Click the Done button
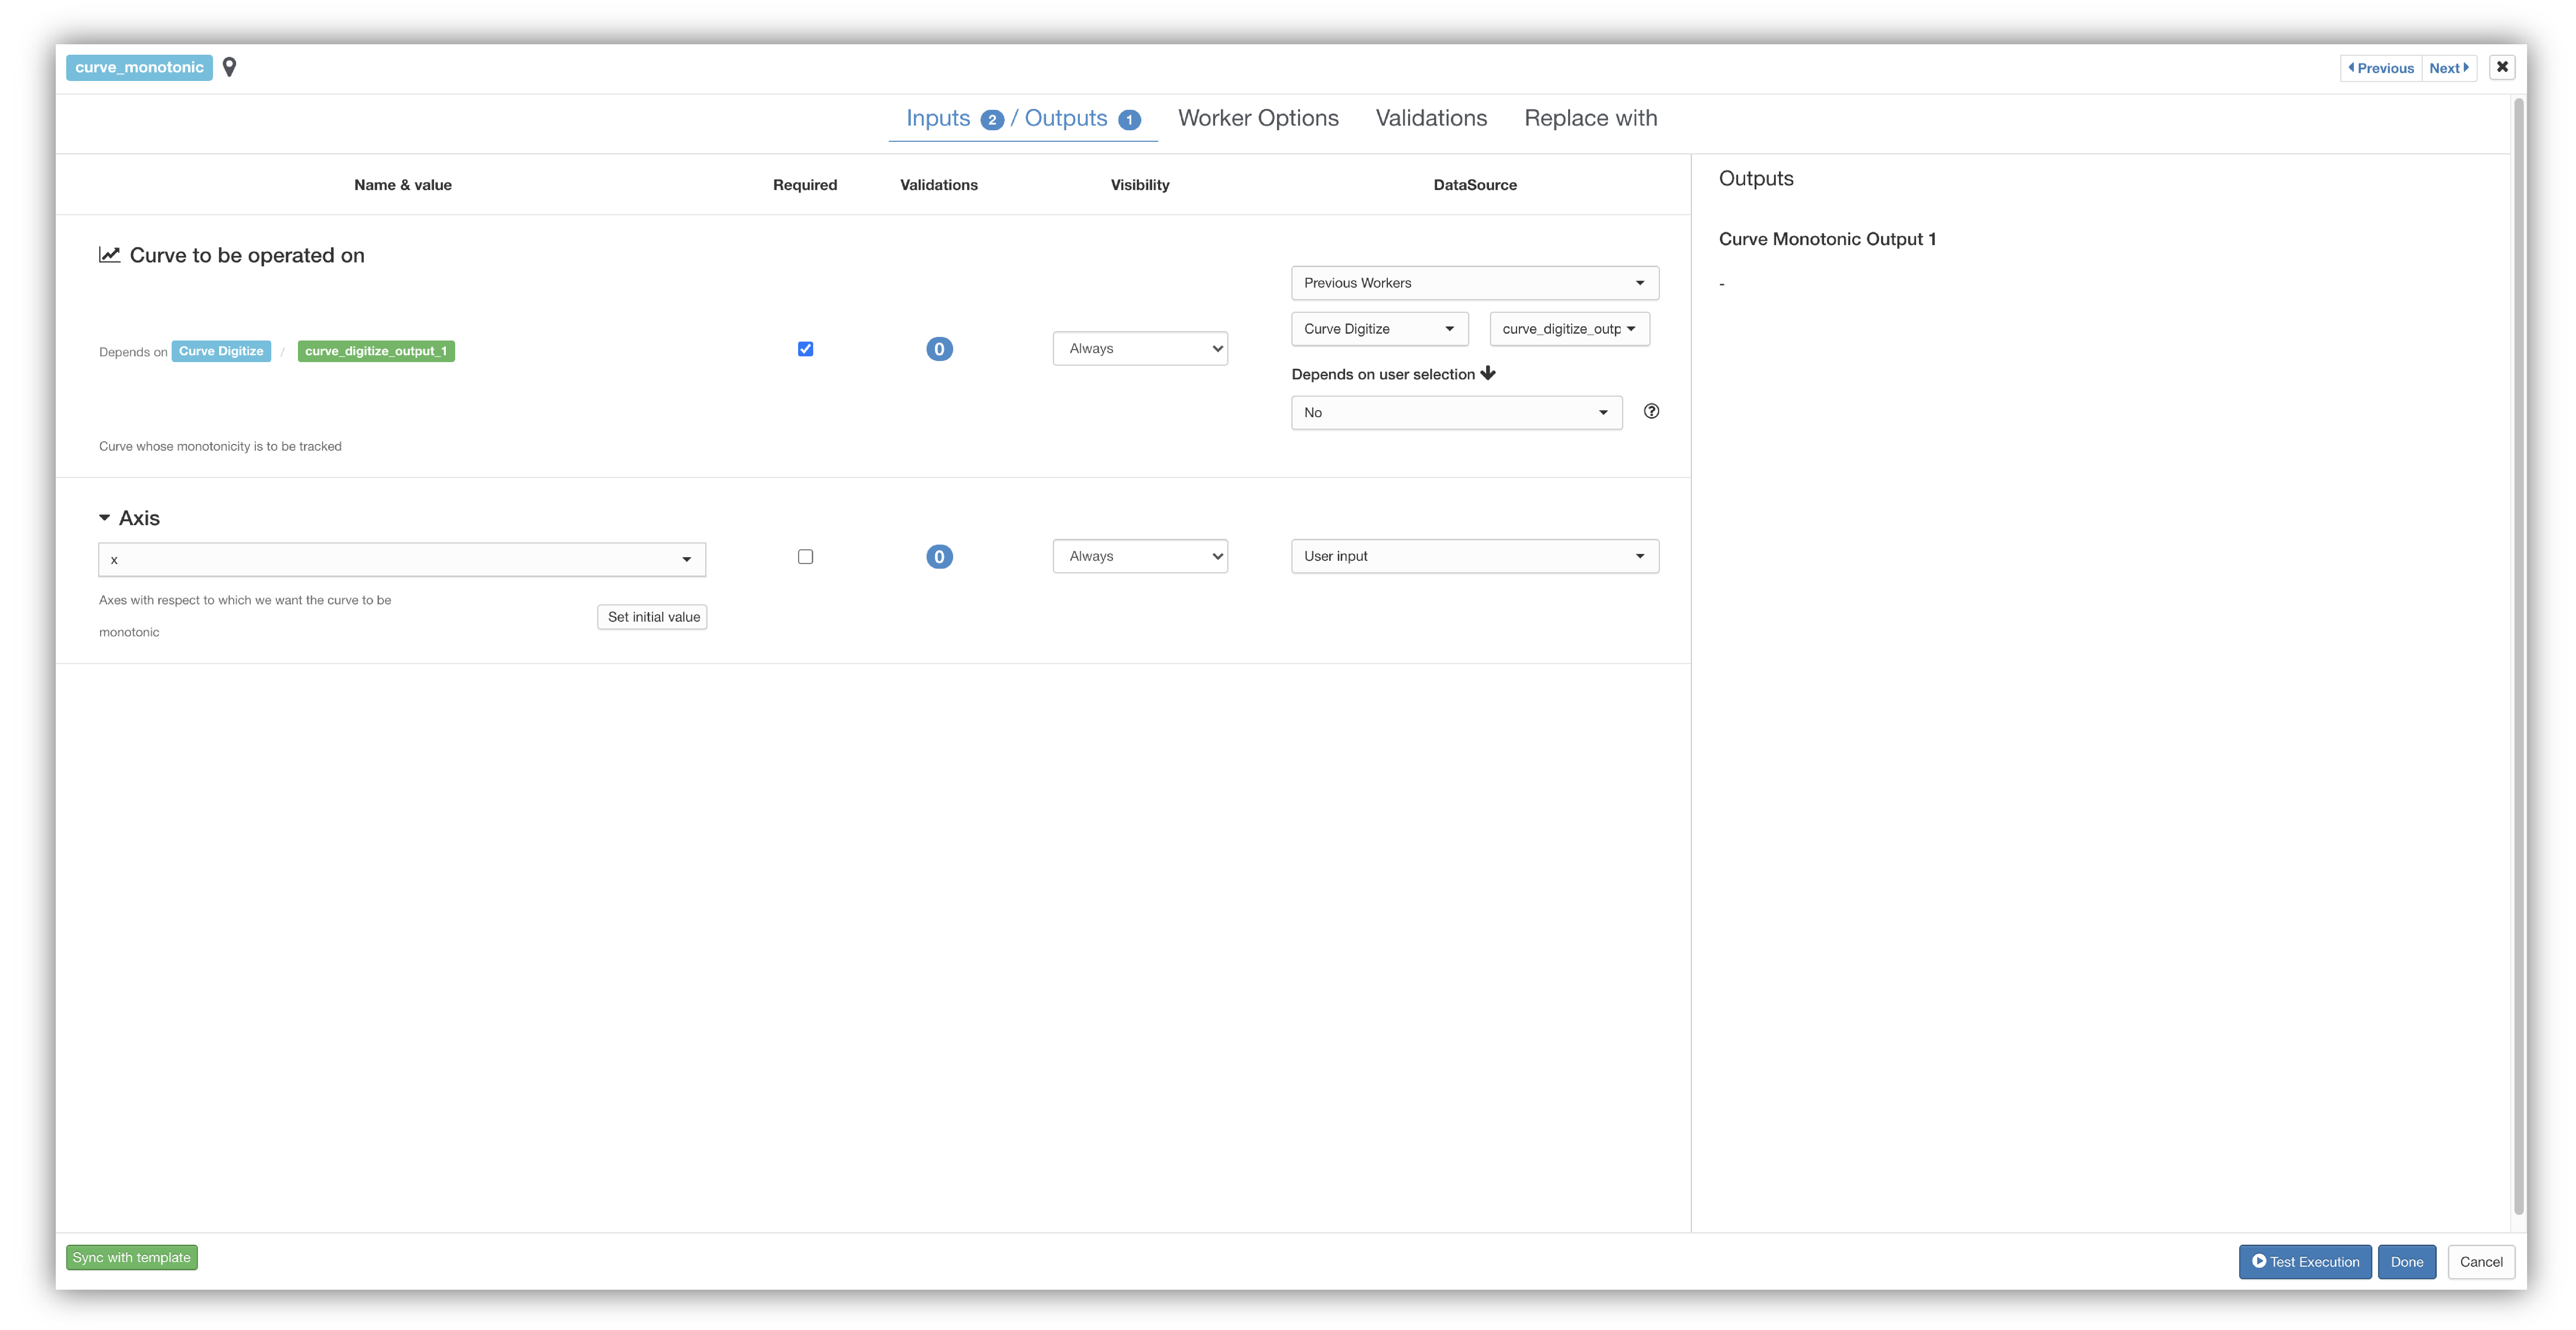Viewport: 2576px width, 1330px height. coord(2406,1262)
